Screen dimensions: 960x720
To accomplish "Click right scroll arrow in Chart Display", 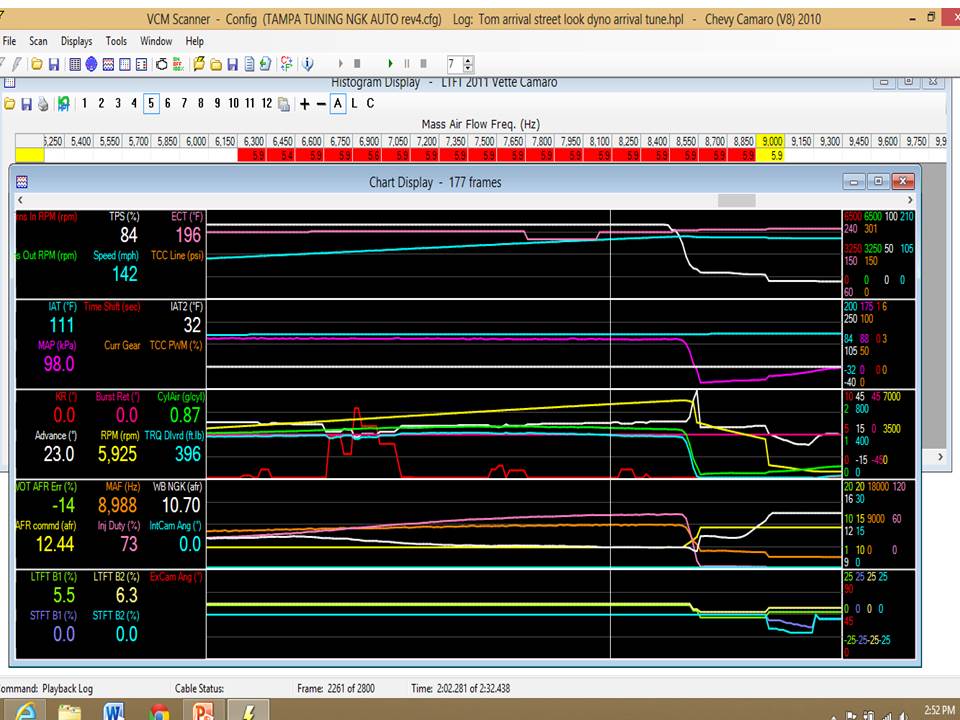I will (x=908, y=200).
